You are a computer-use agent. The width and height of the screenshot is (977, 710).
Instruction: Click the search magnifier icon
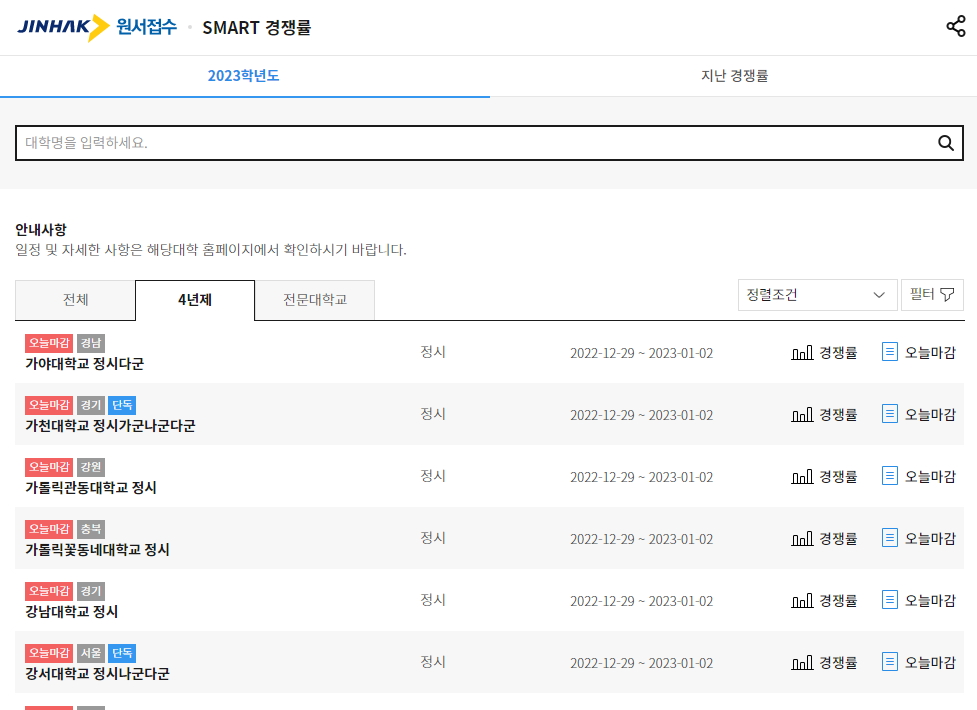click(x=945, y=143)
